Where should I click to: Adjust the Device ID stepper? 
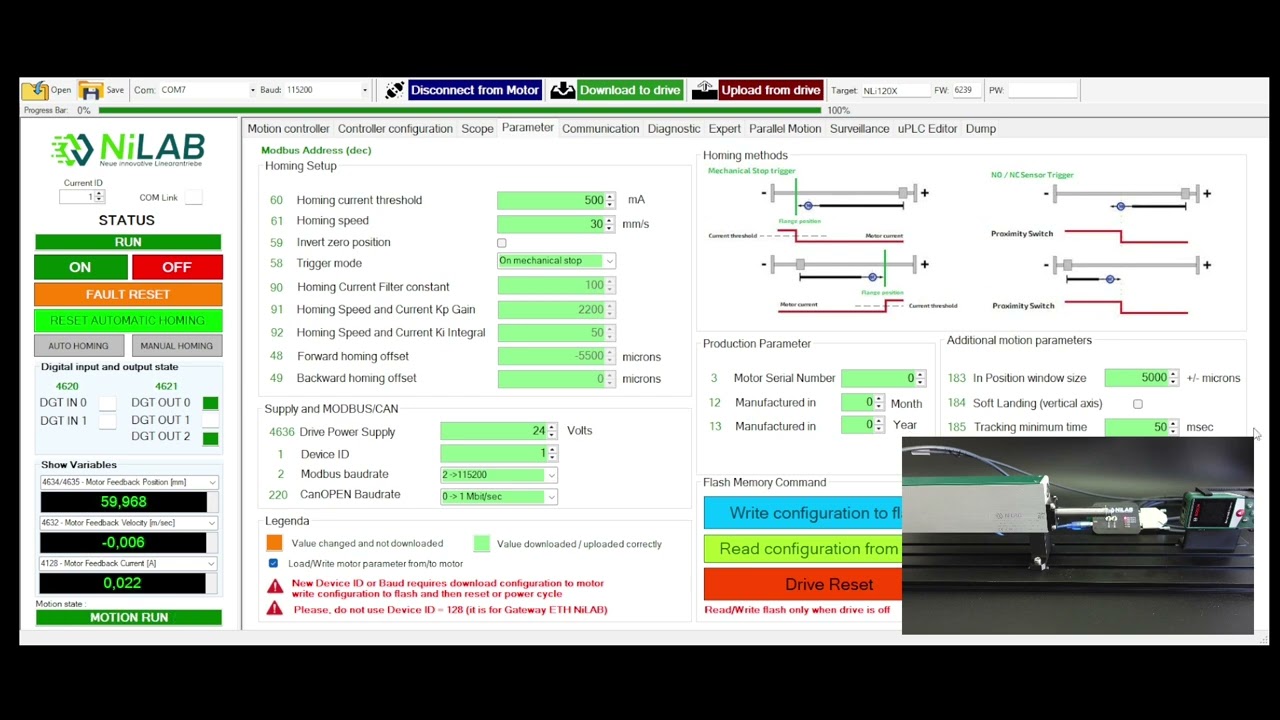(x=552, y=453)
